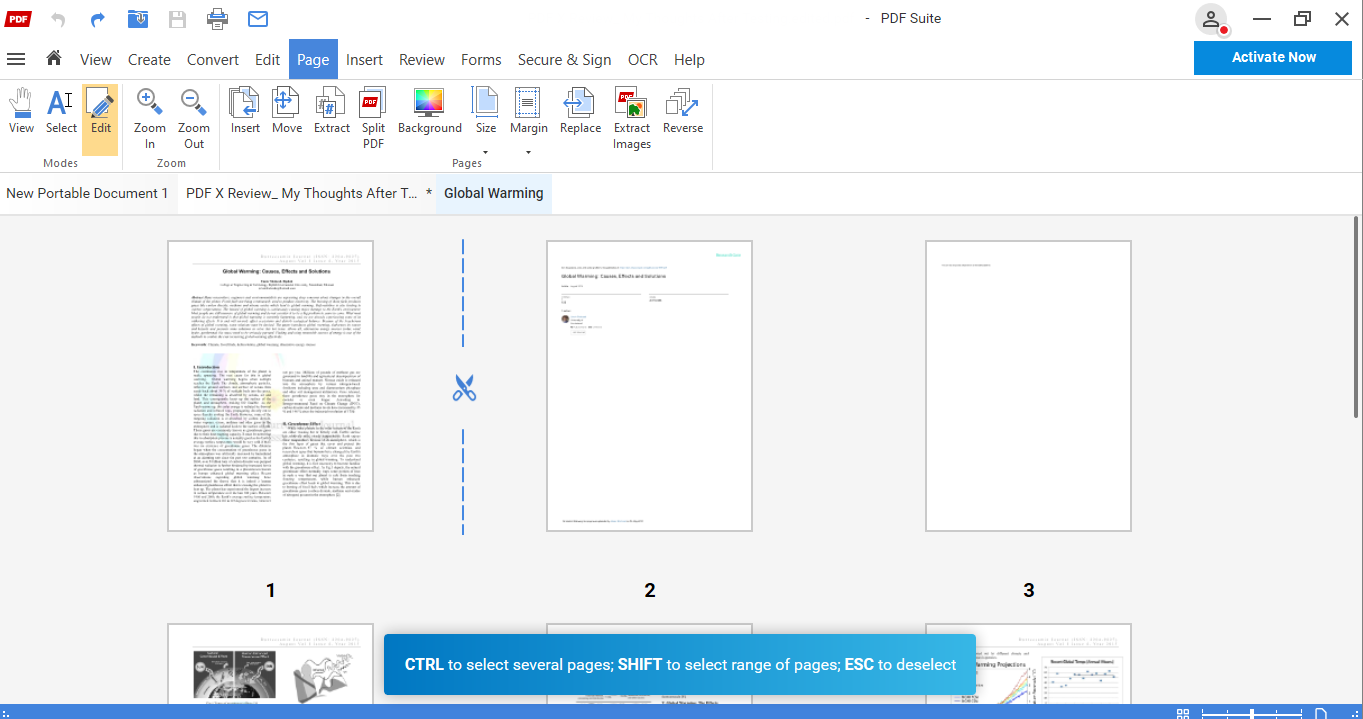Adjust the zoom slider in status bar
The height and width of the screenshot is (719, 1363).
(x=1251, y=712)
